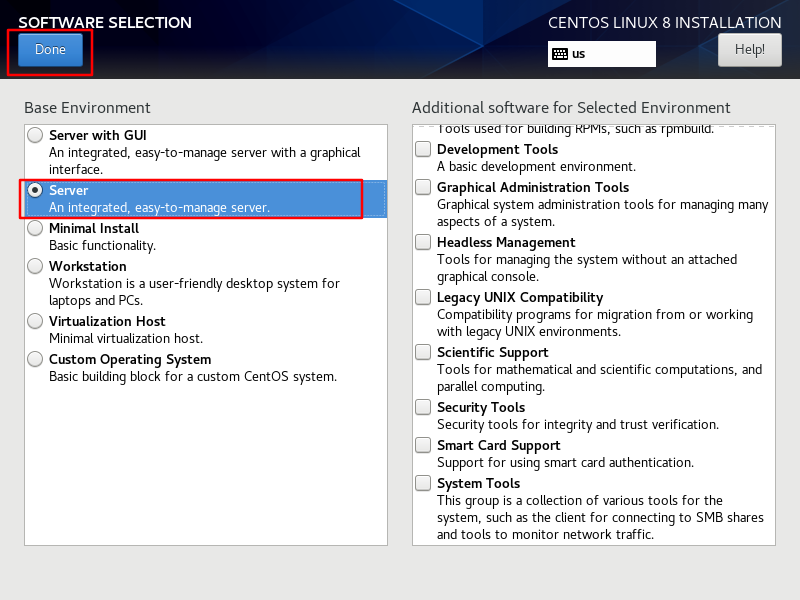Enable the Smart Card Support checkbox
The image size is (800, 600).
click(x=423, y=445)
